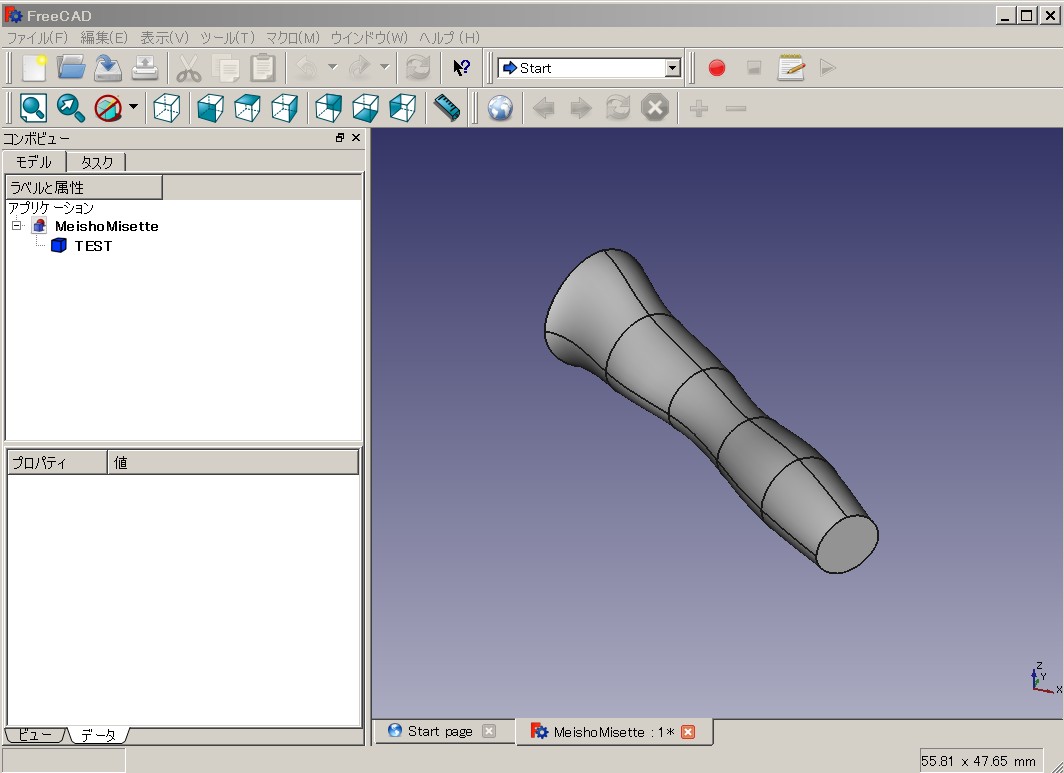Click the draw style icon
The height and width of the screenshot is (773, 1064).
[x=108, y=108]
